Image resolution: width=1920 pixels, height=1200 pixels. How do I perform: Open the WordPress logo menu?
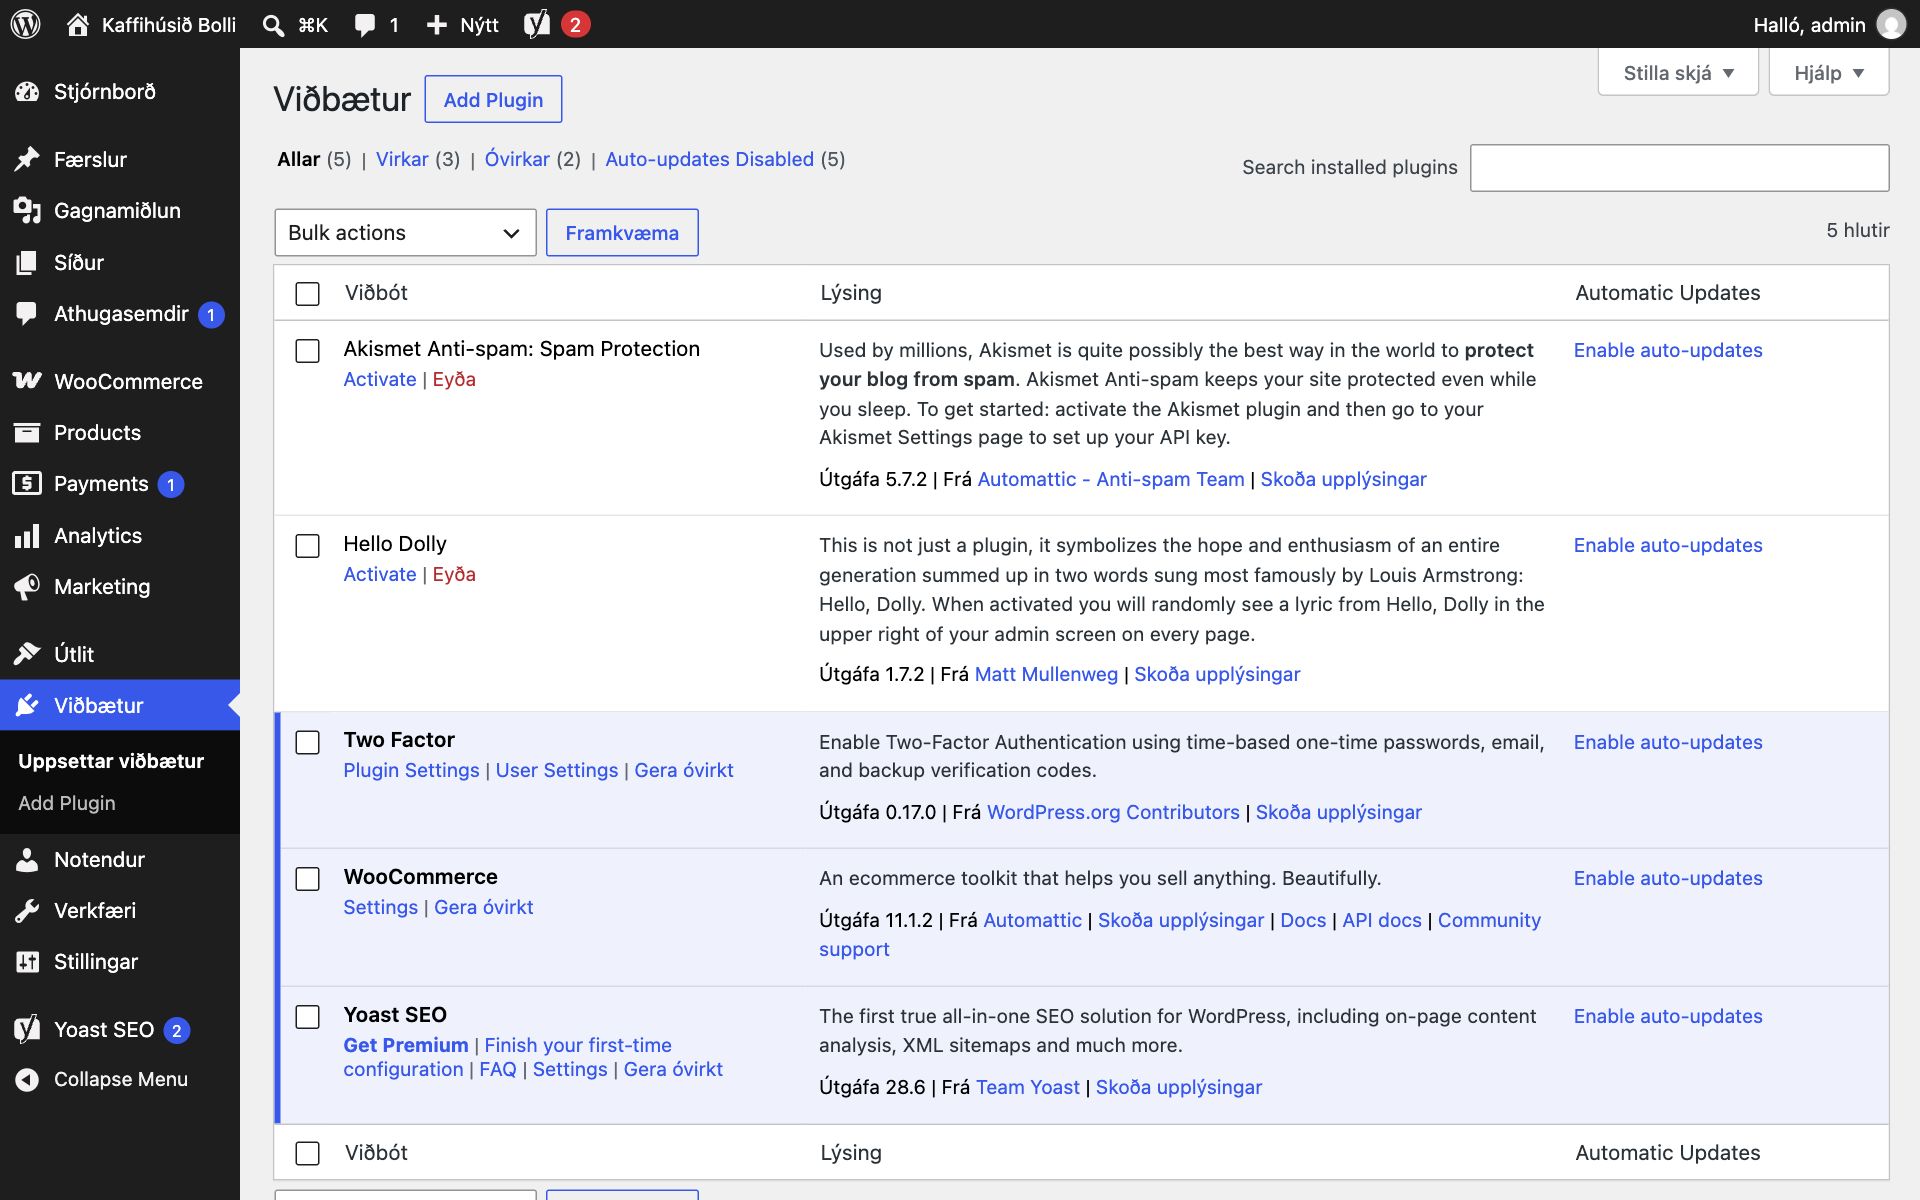coord(26,24)
